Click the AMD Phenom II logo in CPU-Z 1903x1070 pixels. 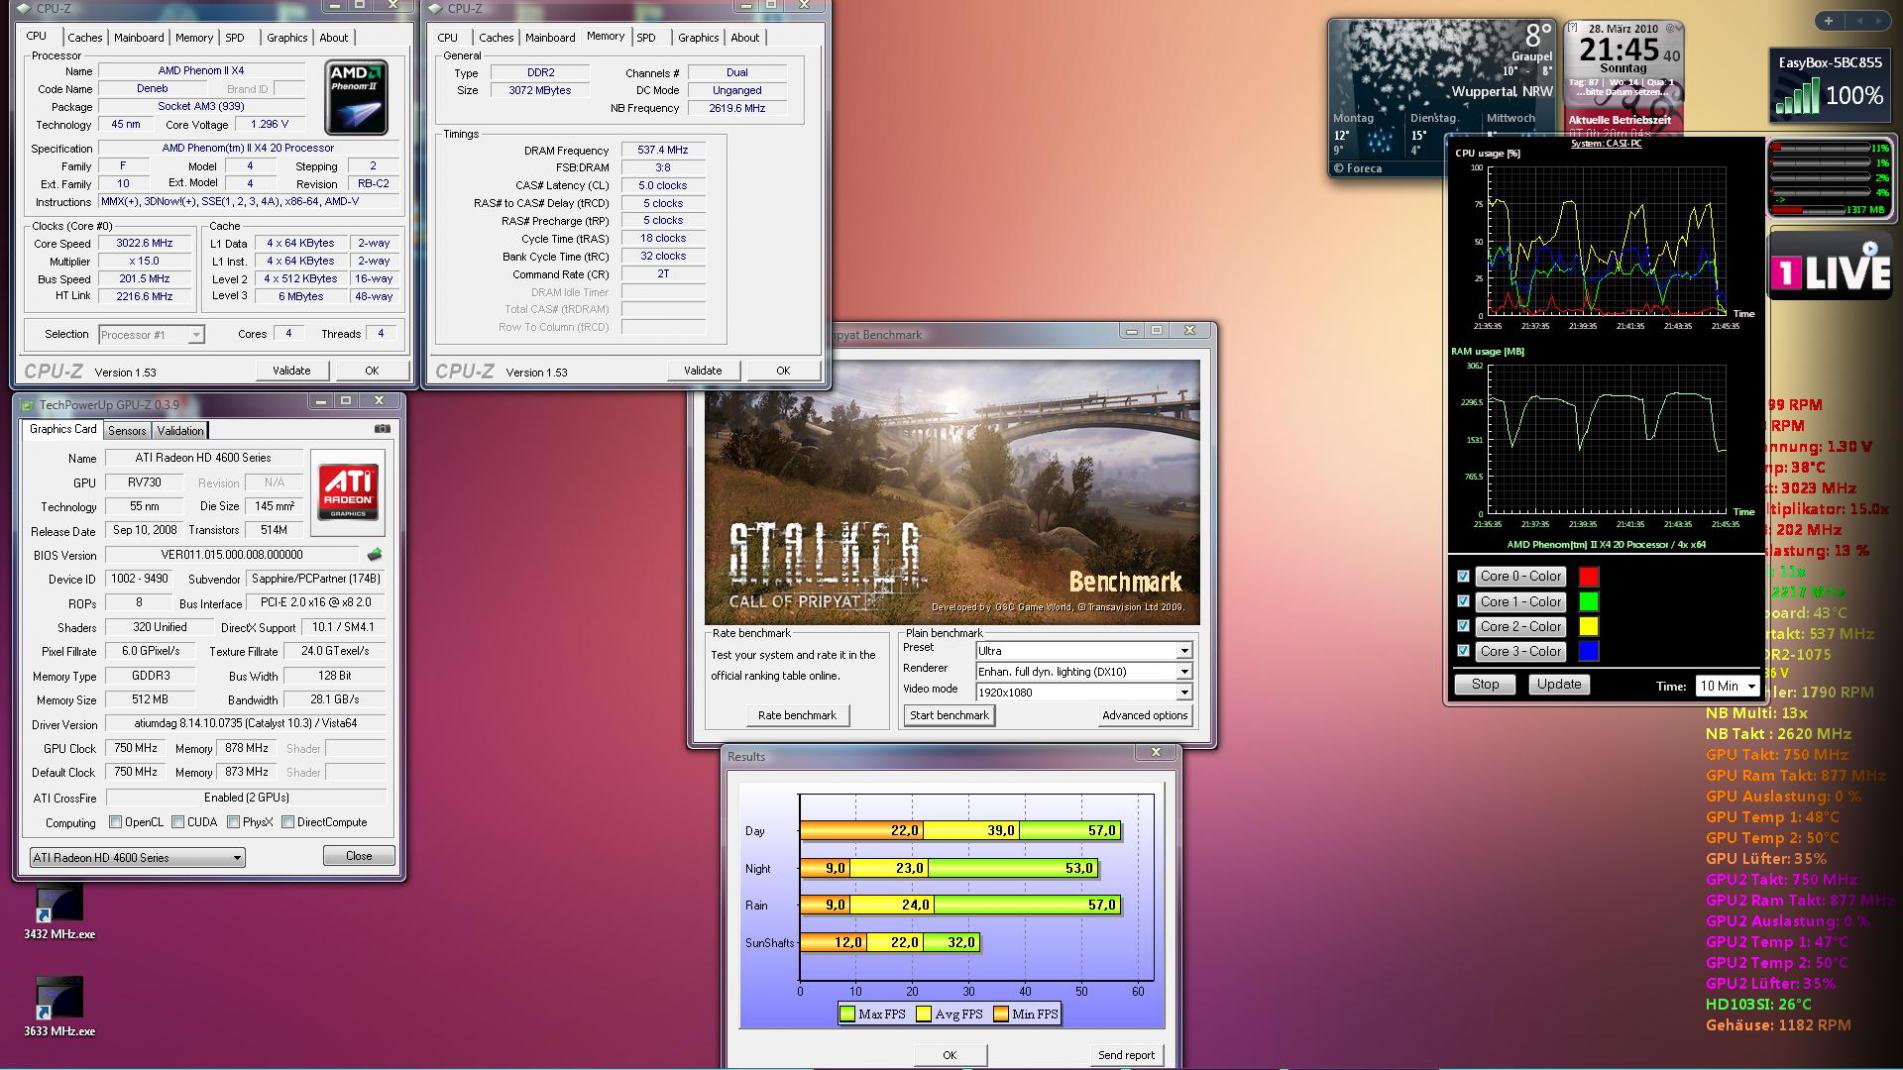[x=356, y=97]
